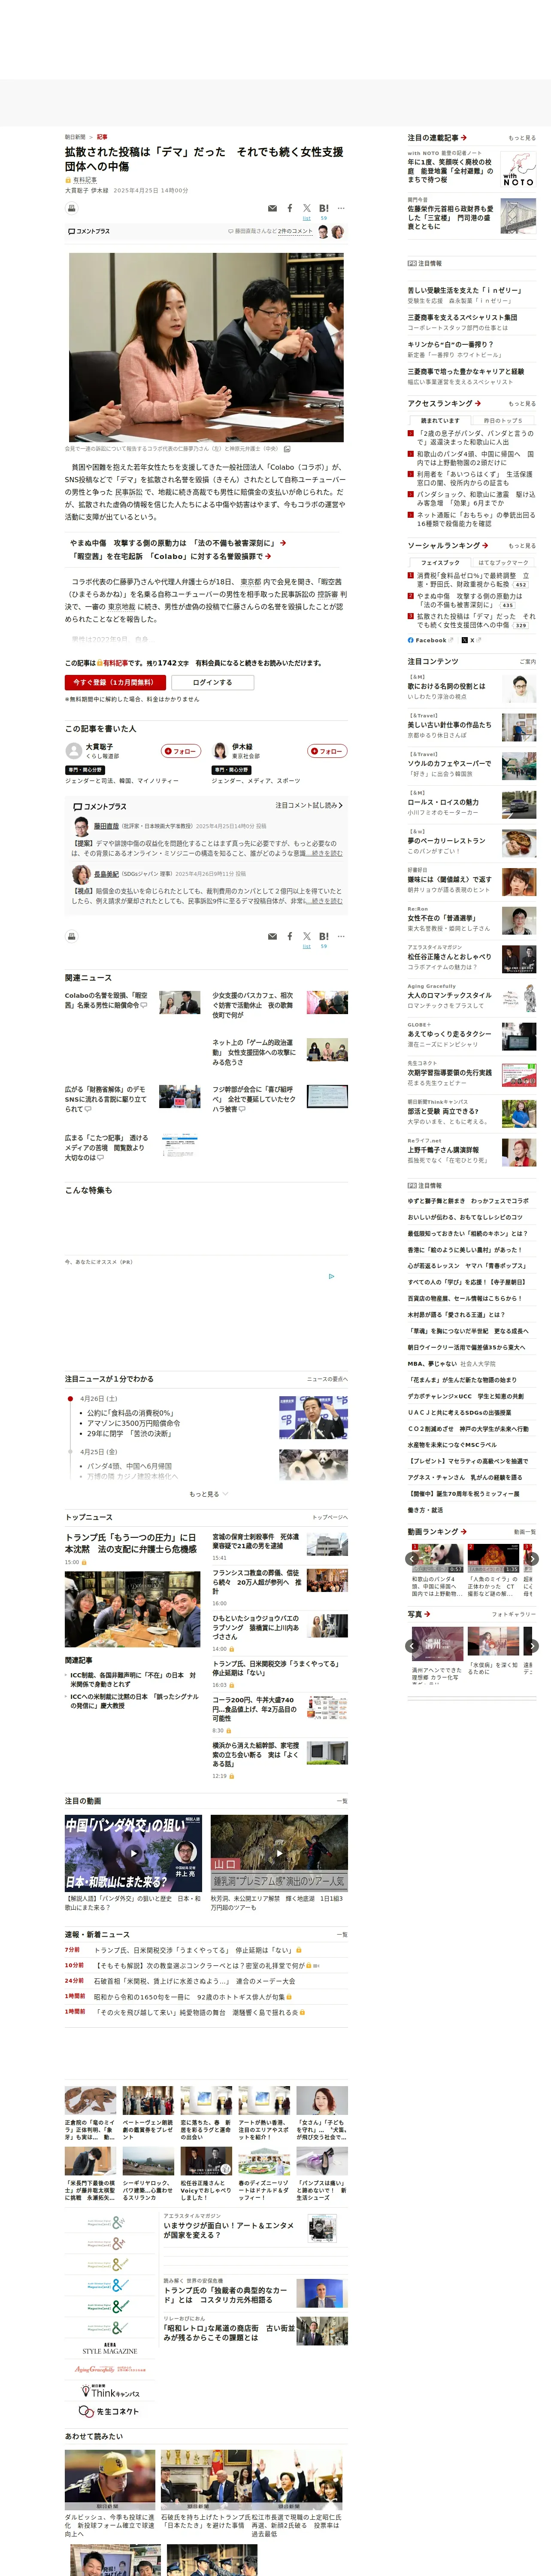Open the more options ellipsis icon at top
This screenshot has width=551, height=2576.
point(341,208)
